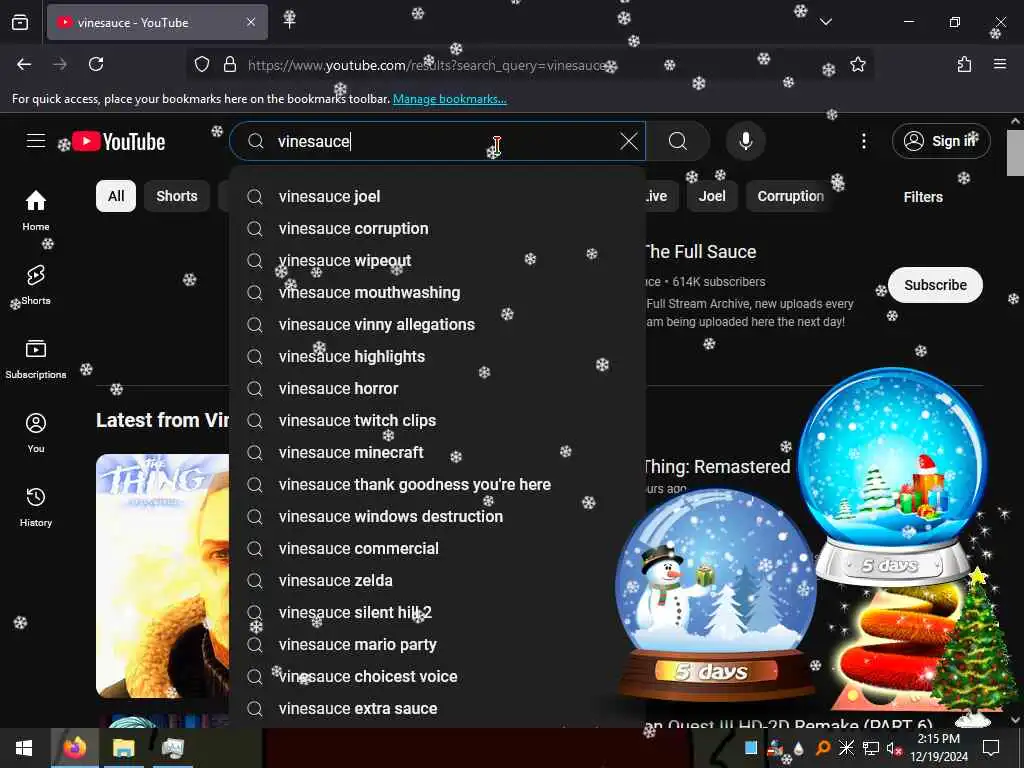The height and width of the screenshot is (768, 1024).
Task: Choose suggestion vinesauce highlights
Action: [438, 357]
